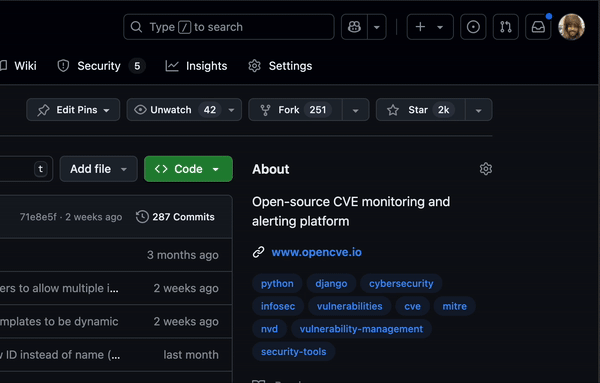This screenshot has width=600, height=383.
Task: Edit About details gear icon
Action: click(486, 169)
